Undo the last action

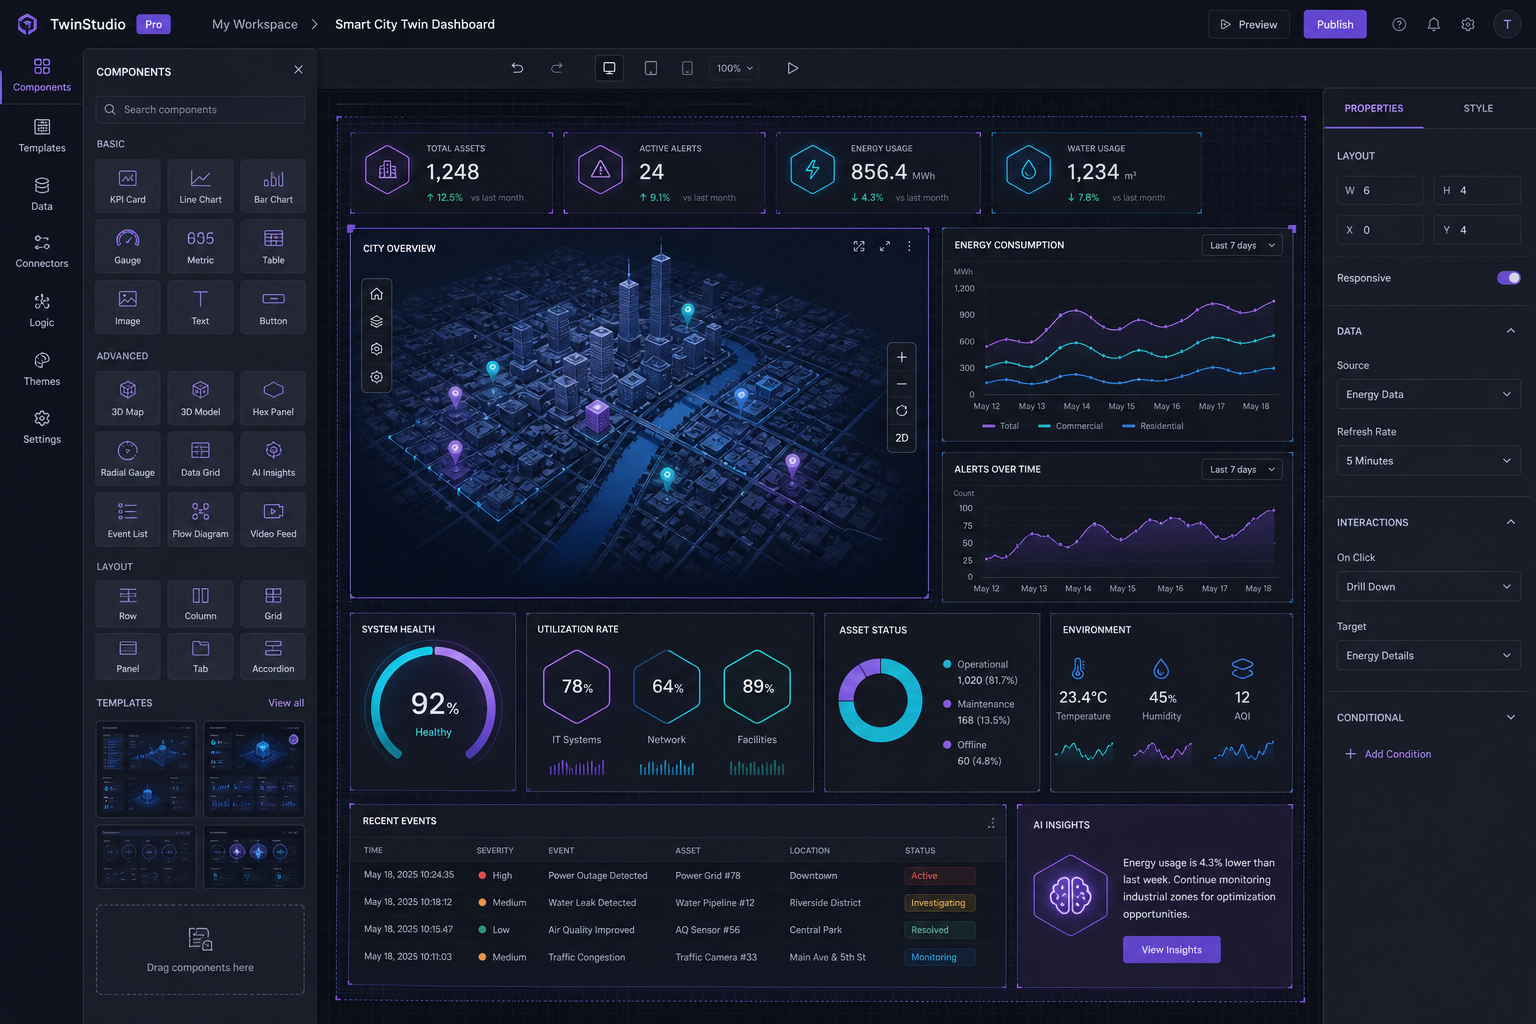tap(517, 68)
